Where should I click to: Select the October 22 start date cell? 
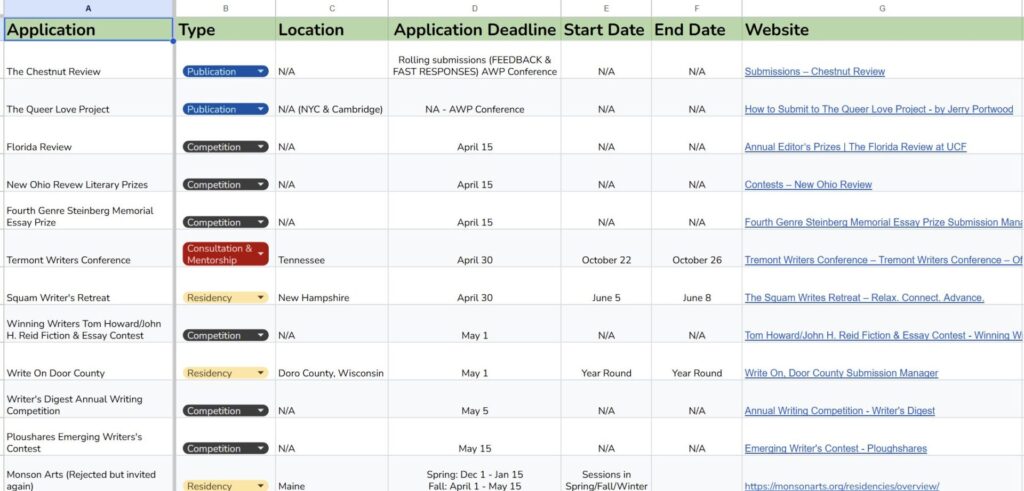606,249
